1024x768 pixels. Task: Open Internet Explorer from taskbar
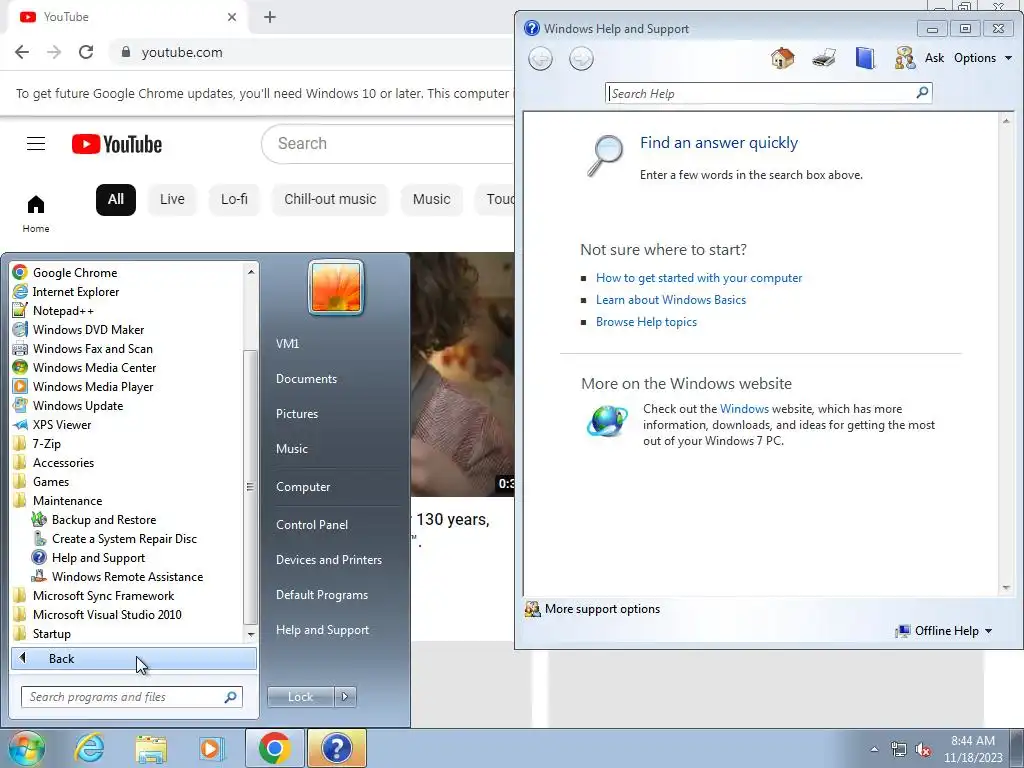point(89,748)
